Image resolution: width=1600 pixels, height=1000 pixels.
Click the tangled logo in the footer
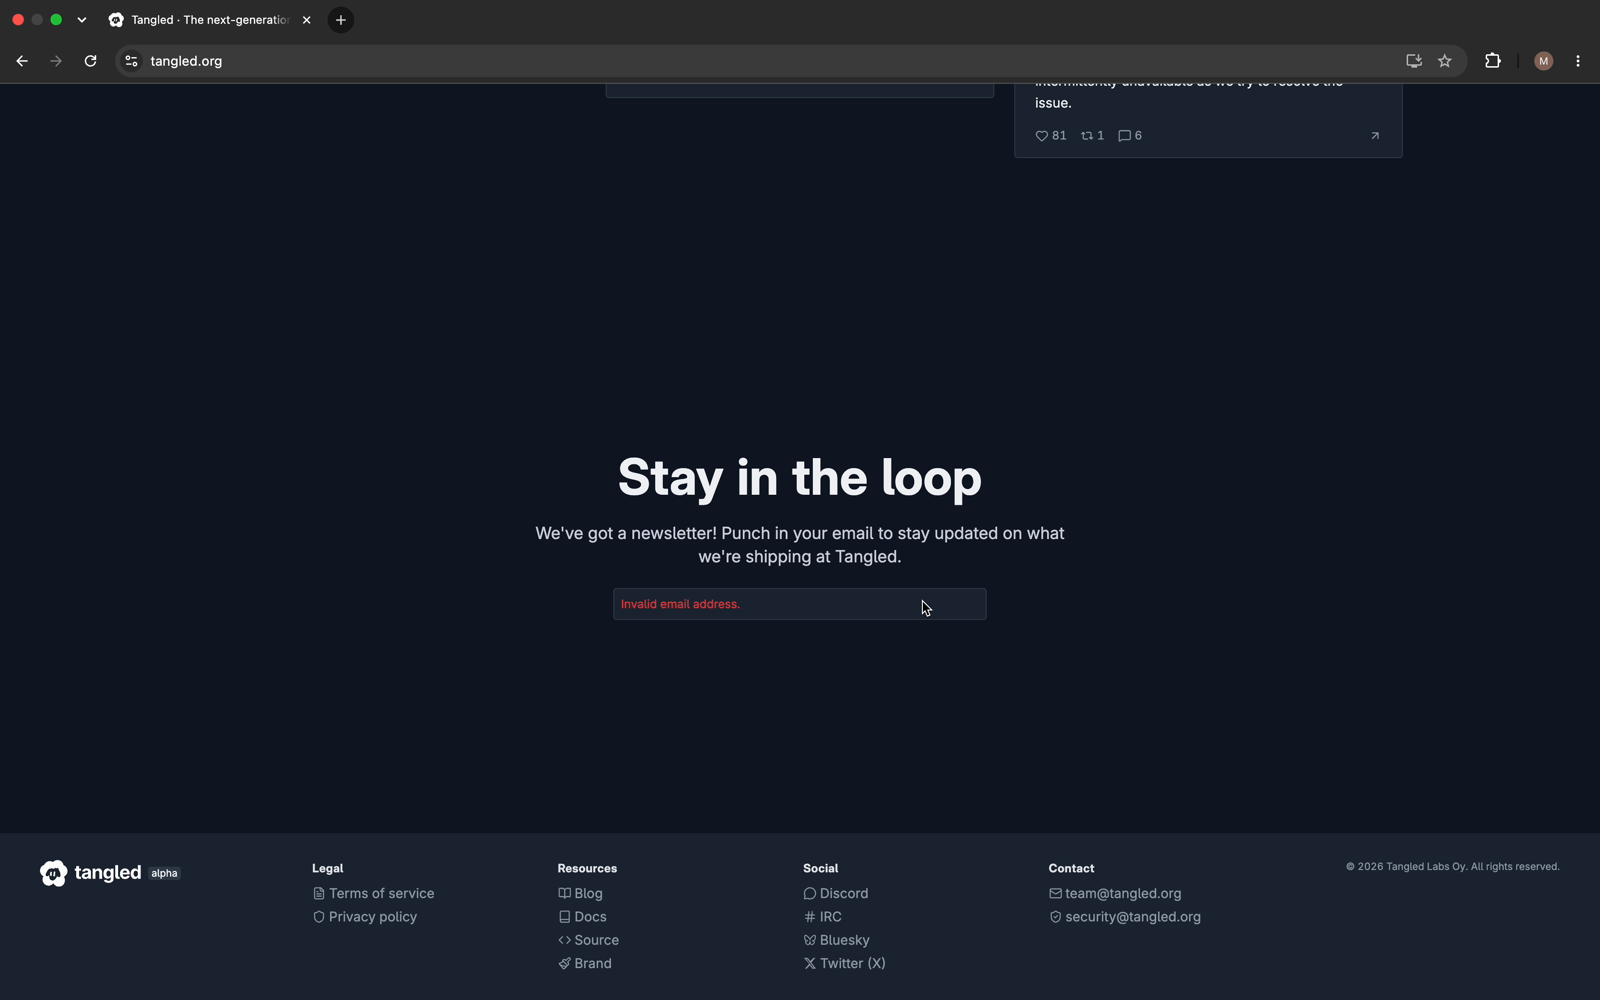click(91, 873)
